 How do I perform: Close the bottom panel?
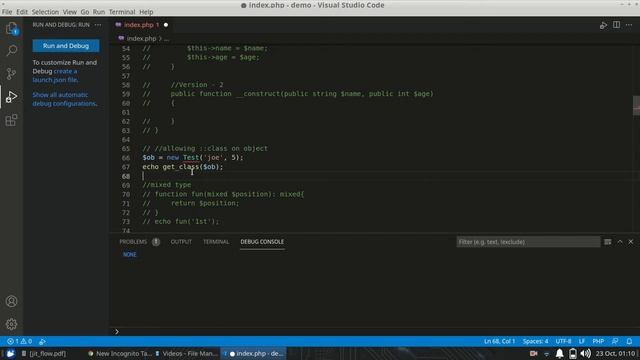click(631, 242)
